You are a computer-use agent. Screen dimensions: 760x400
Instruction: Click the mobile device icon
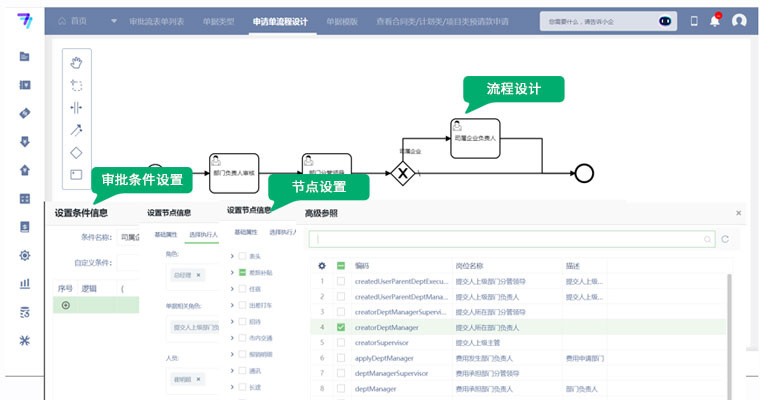coord(694,21)
